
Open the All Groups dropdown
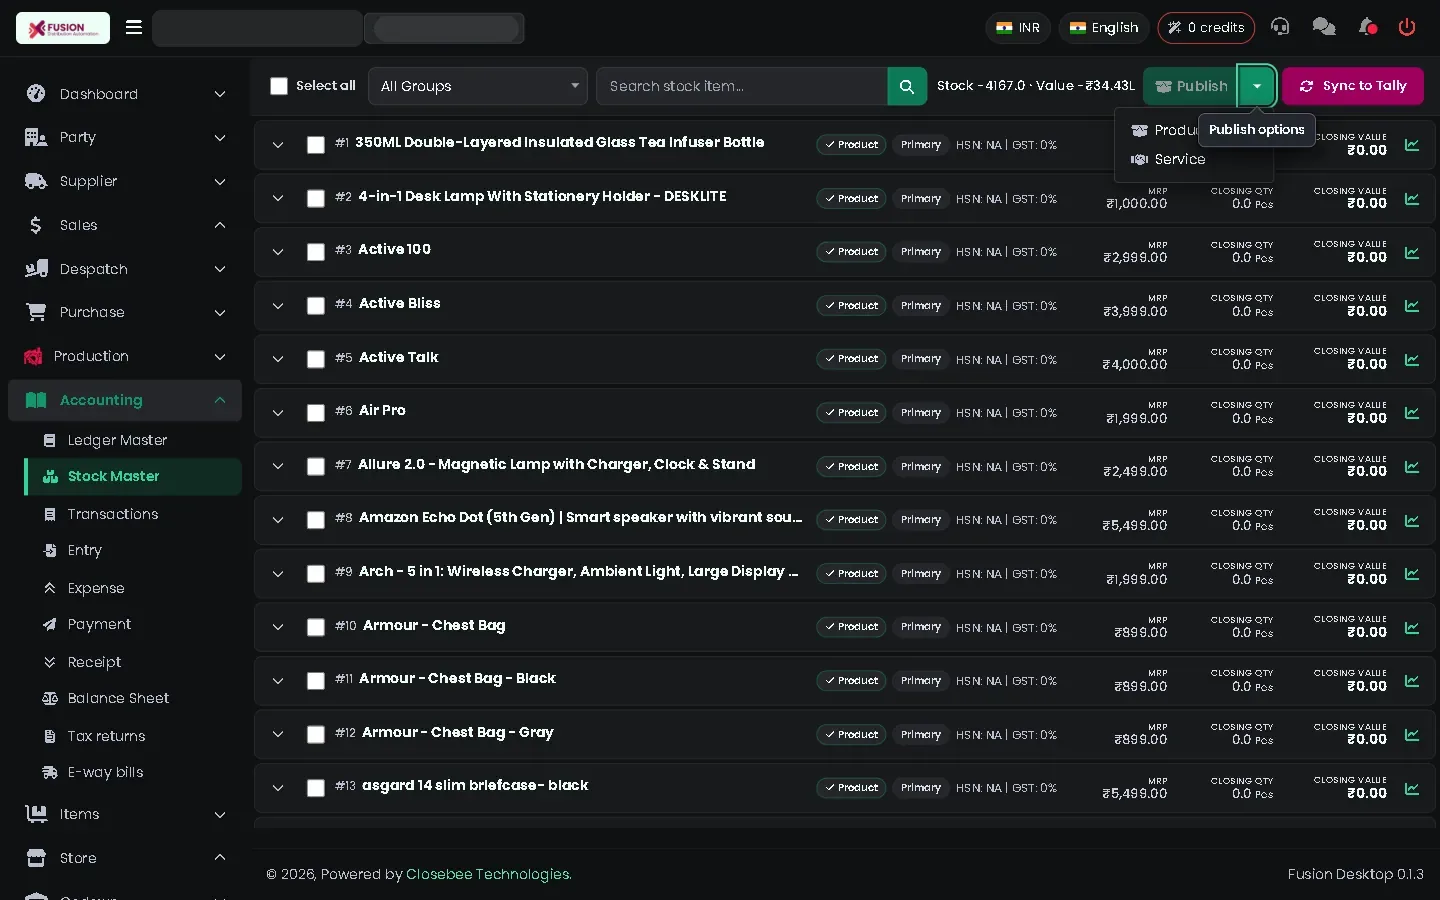pyautogui.click(x=478, y=86)
